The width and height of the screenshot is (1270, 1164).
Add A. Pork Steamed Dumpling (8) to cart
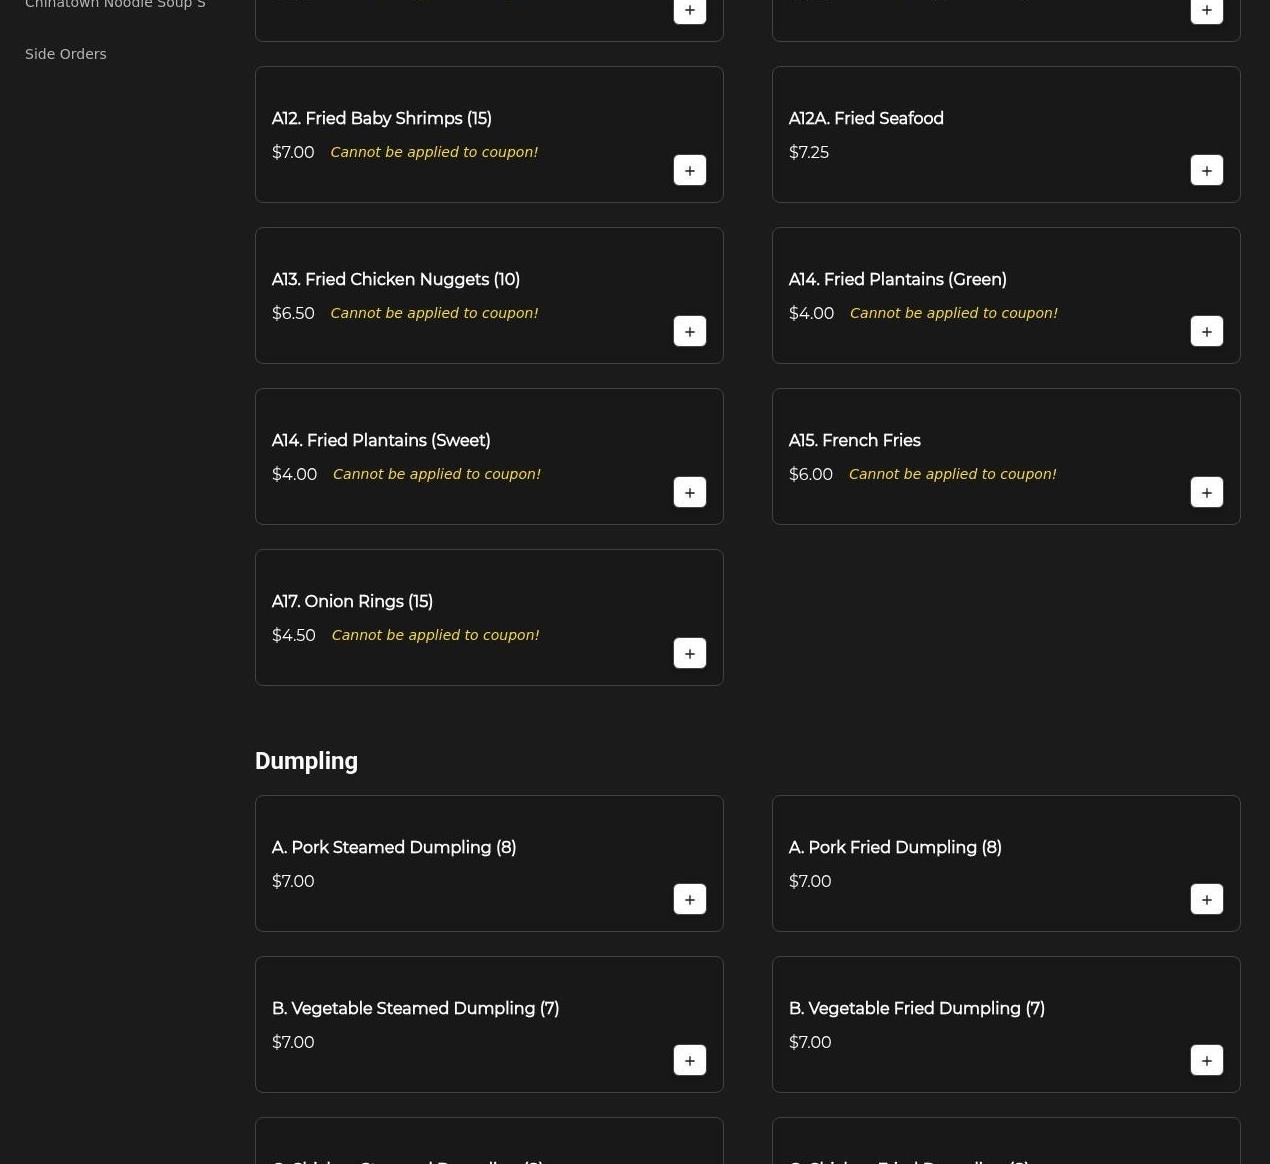point(690,899)
